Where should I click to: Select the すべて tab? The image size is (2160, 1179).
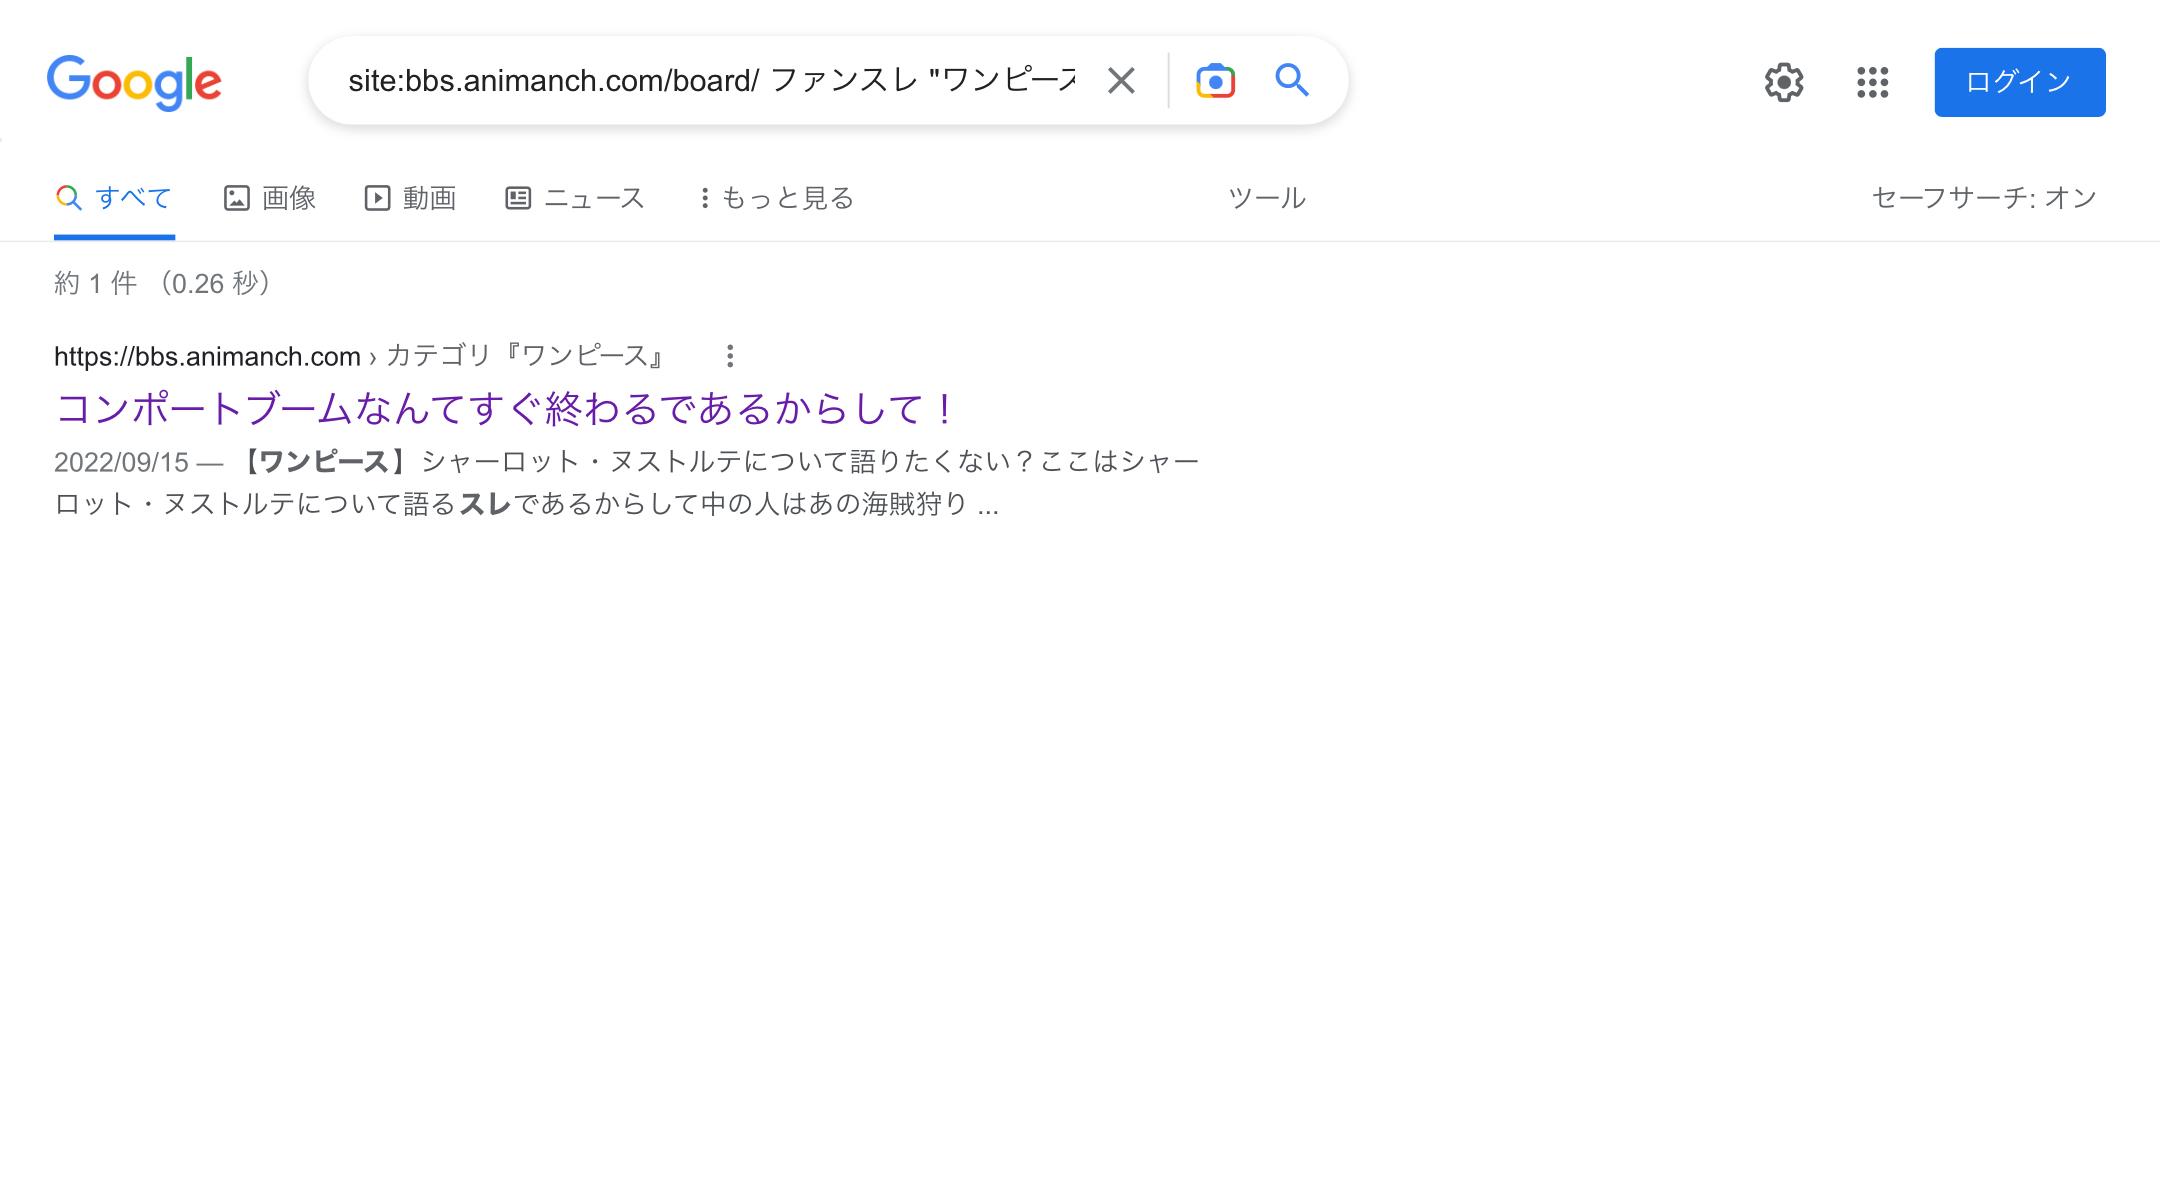click(x=114, y=198)
